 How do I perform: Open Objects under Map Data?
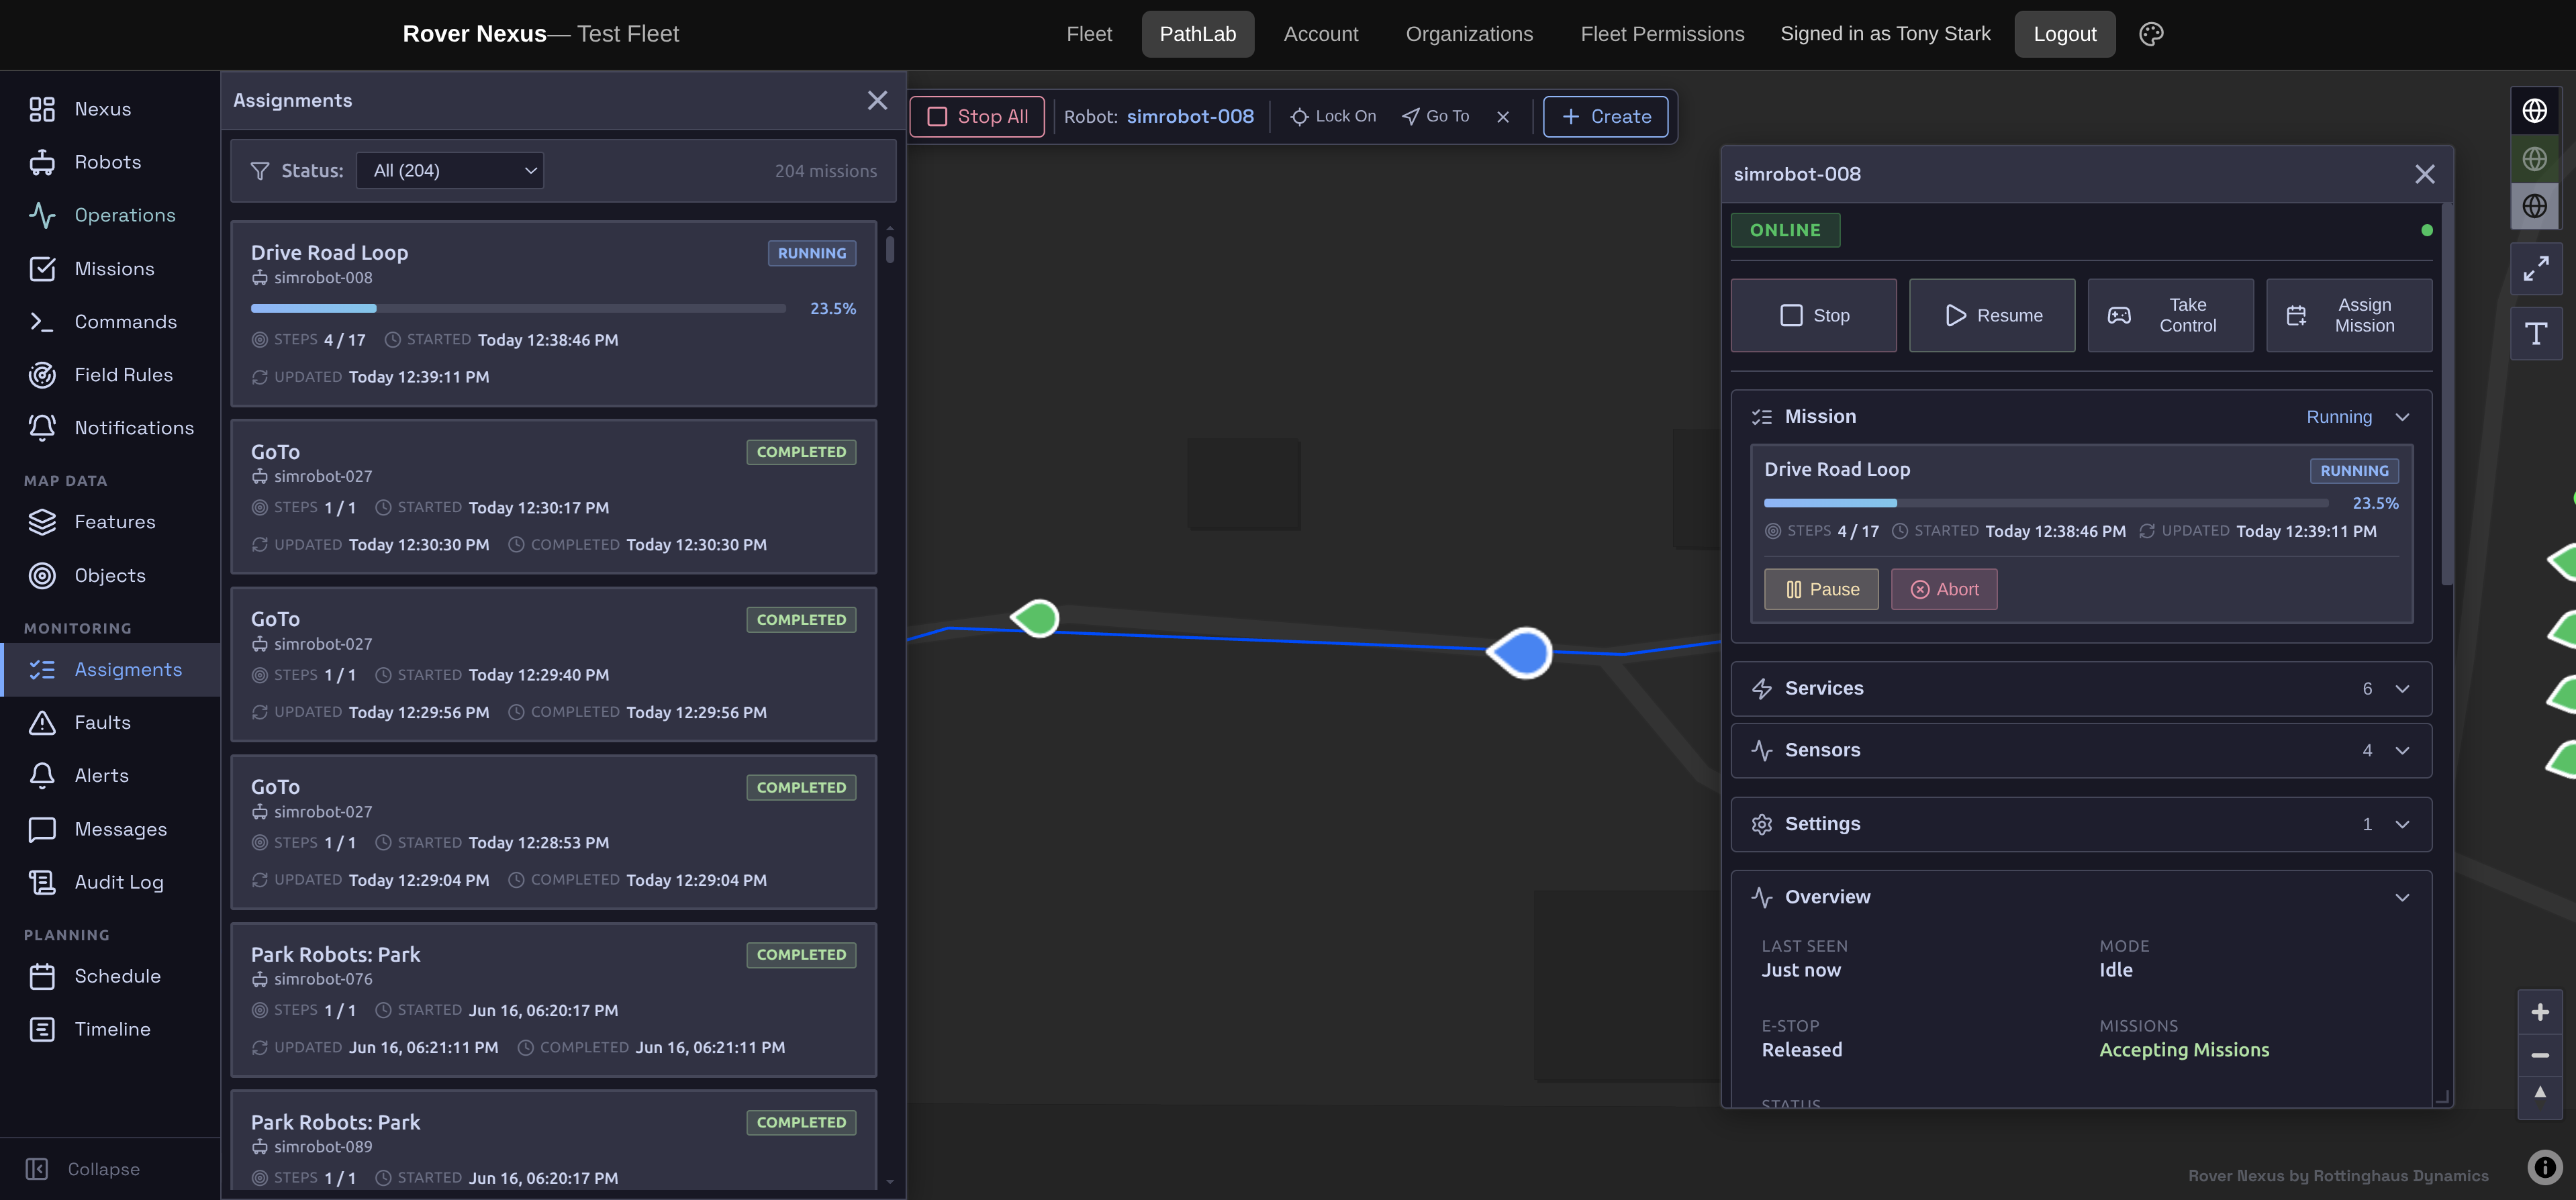(x=110, y=576)
